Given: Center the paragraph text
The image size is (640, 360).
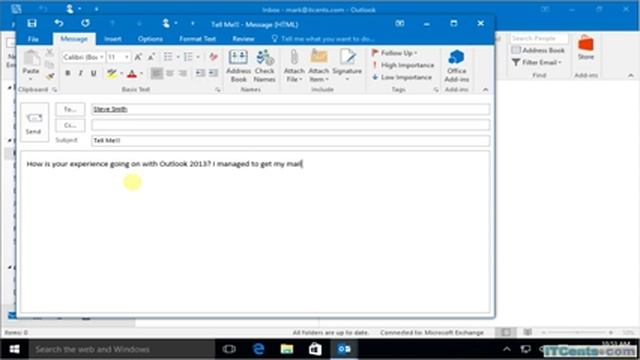Looking at the screenshot, I should 169,73.
